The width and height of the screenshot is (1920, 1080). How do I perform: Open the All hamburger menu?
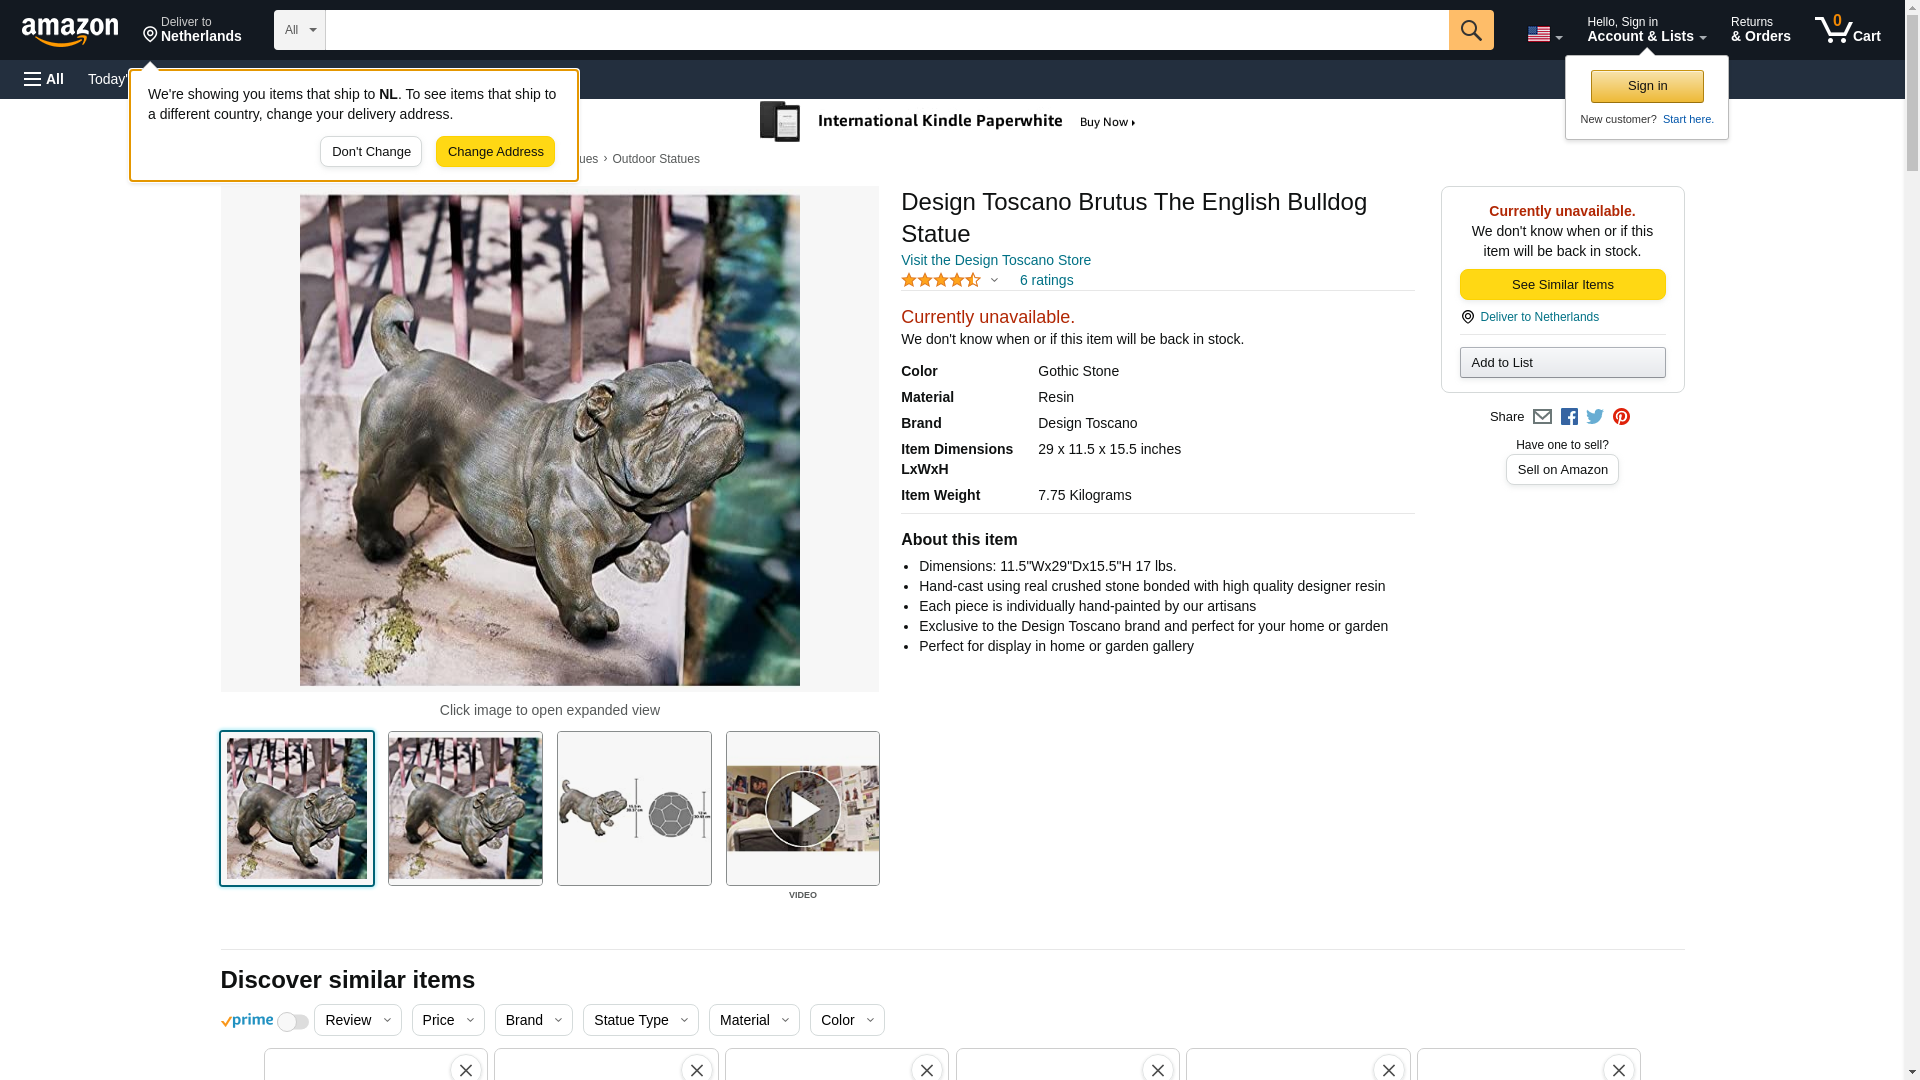[44, 79]
